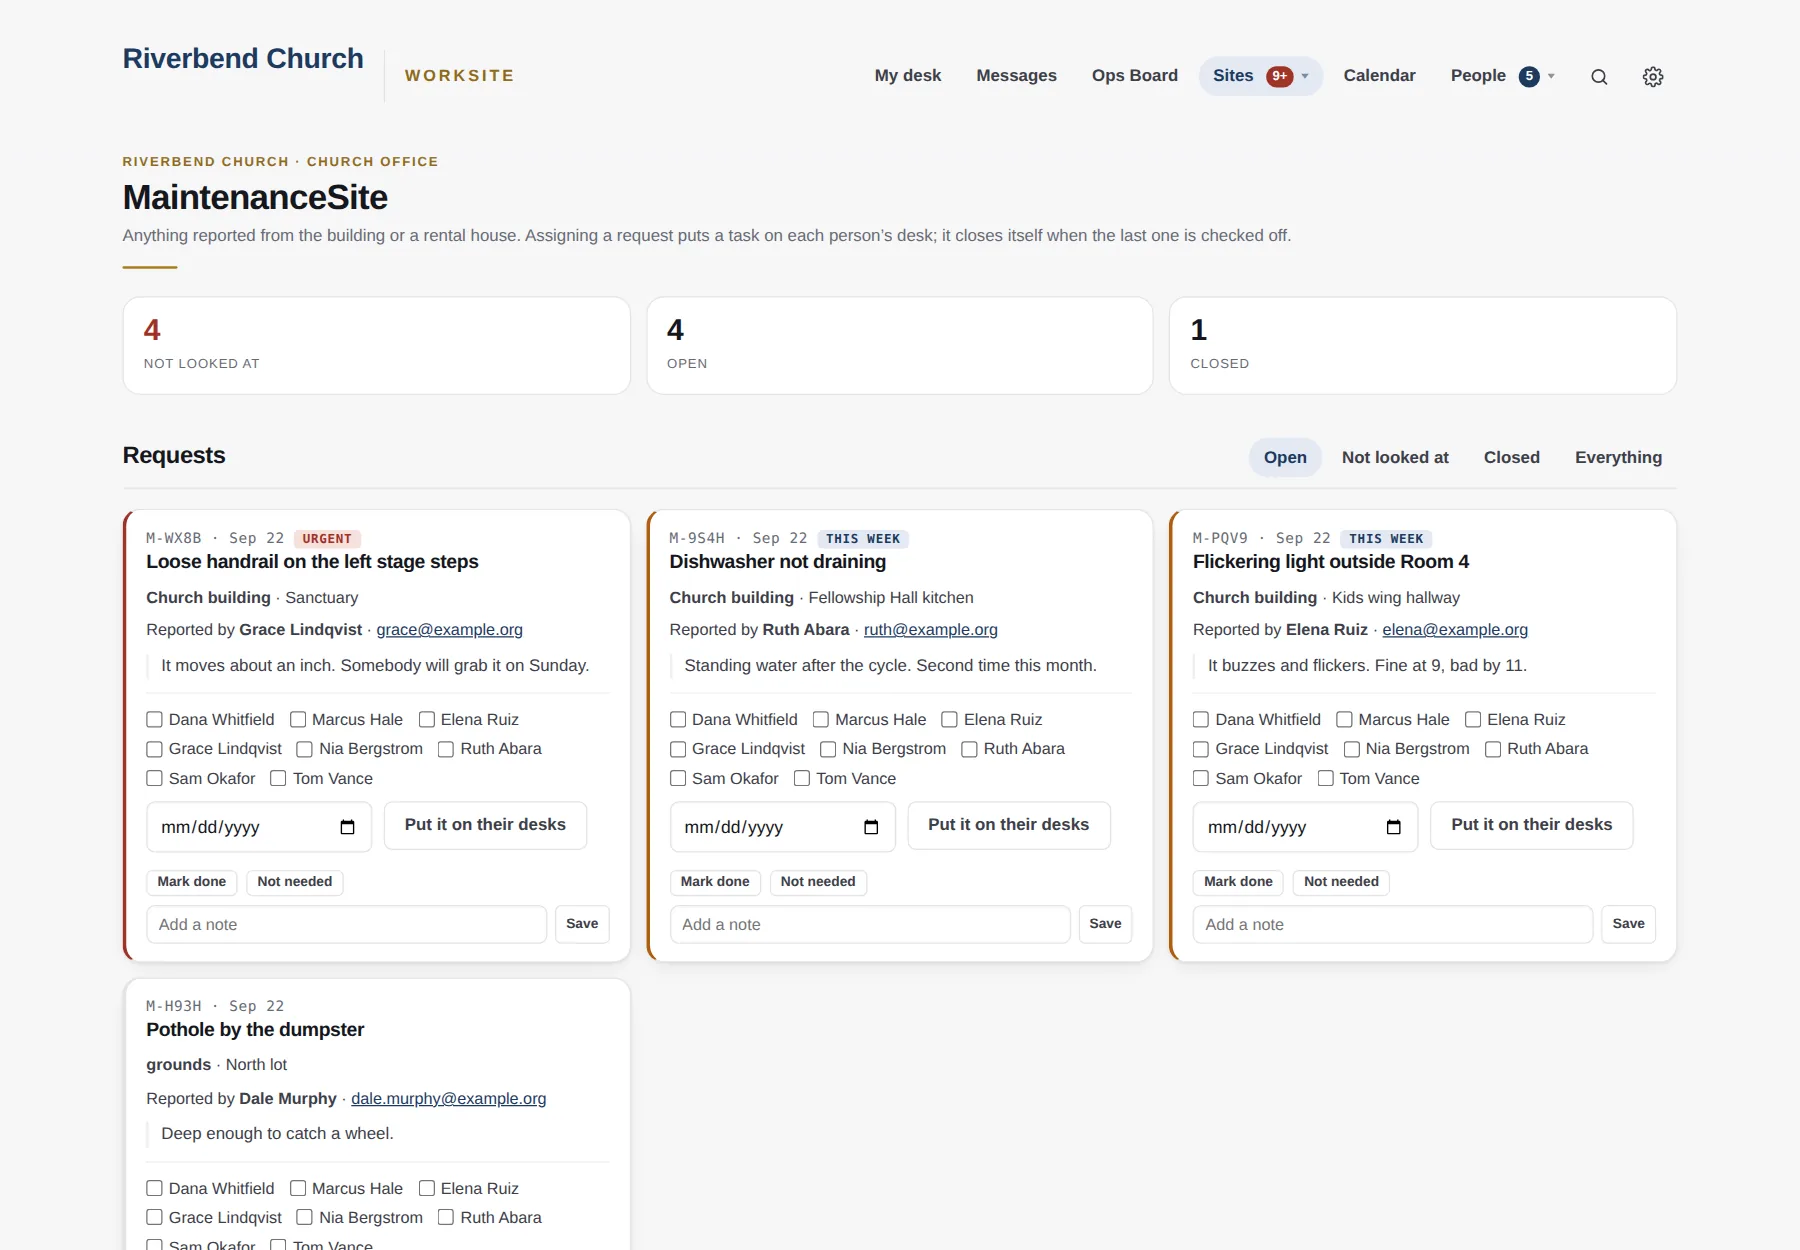Switch to the Closed filter

[1511, 457]
